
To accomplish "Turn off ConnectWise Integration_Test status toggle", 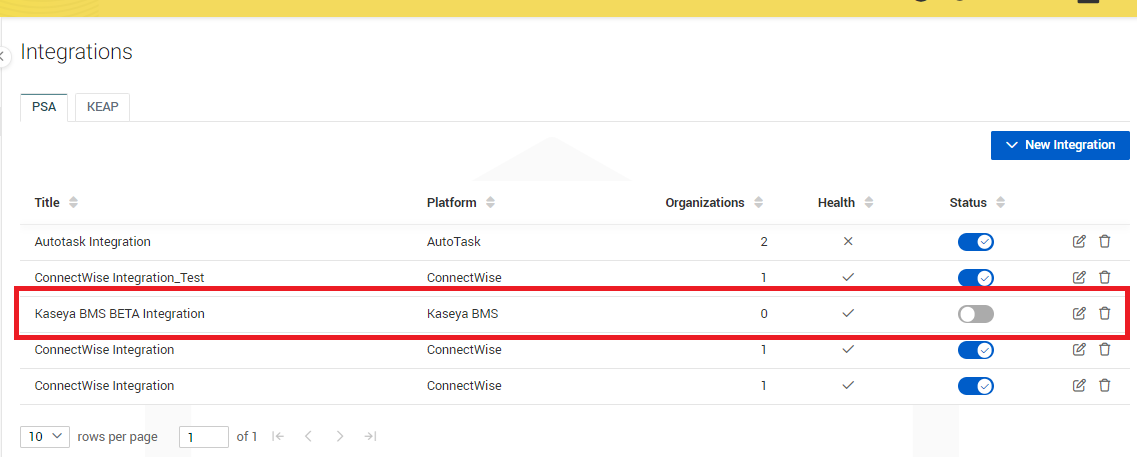I will pos(975,278).
